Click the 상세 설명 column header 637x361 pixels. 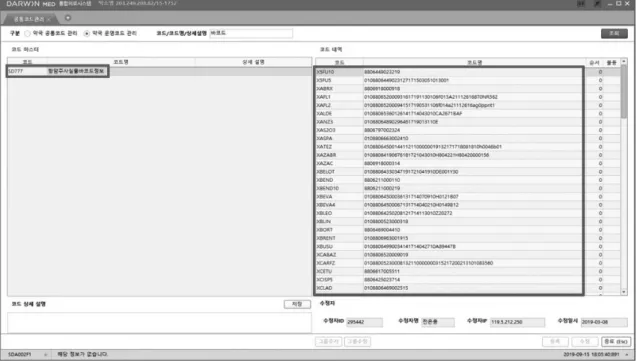point(254,62)
